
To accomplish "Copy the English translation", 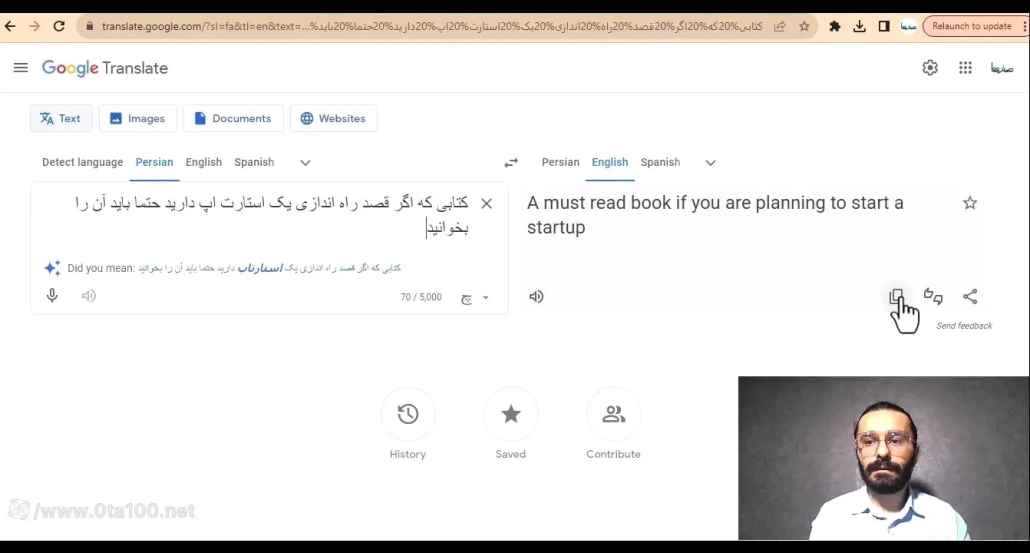I will tap(897, 296).
